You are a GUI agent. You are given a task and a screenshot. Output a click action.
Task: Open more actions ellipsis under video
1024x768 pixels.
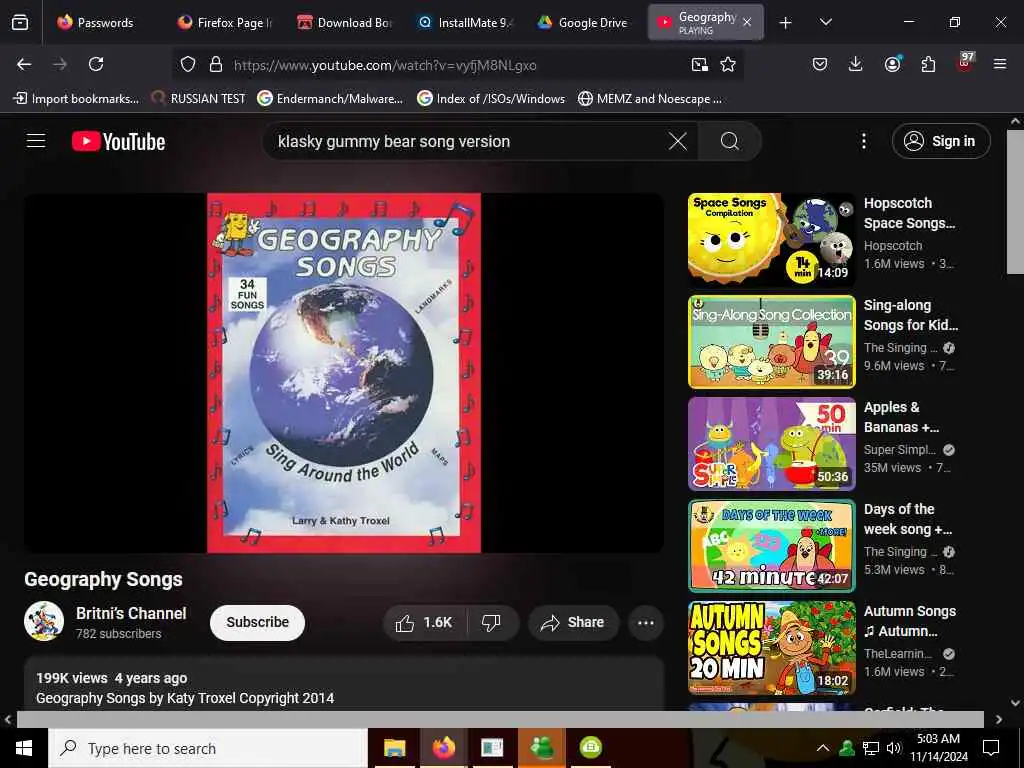646,622
